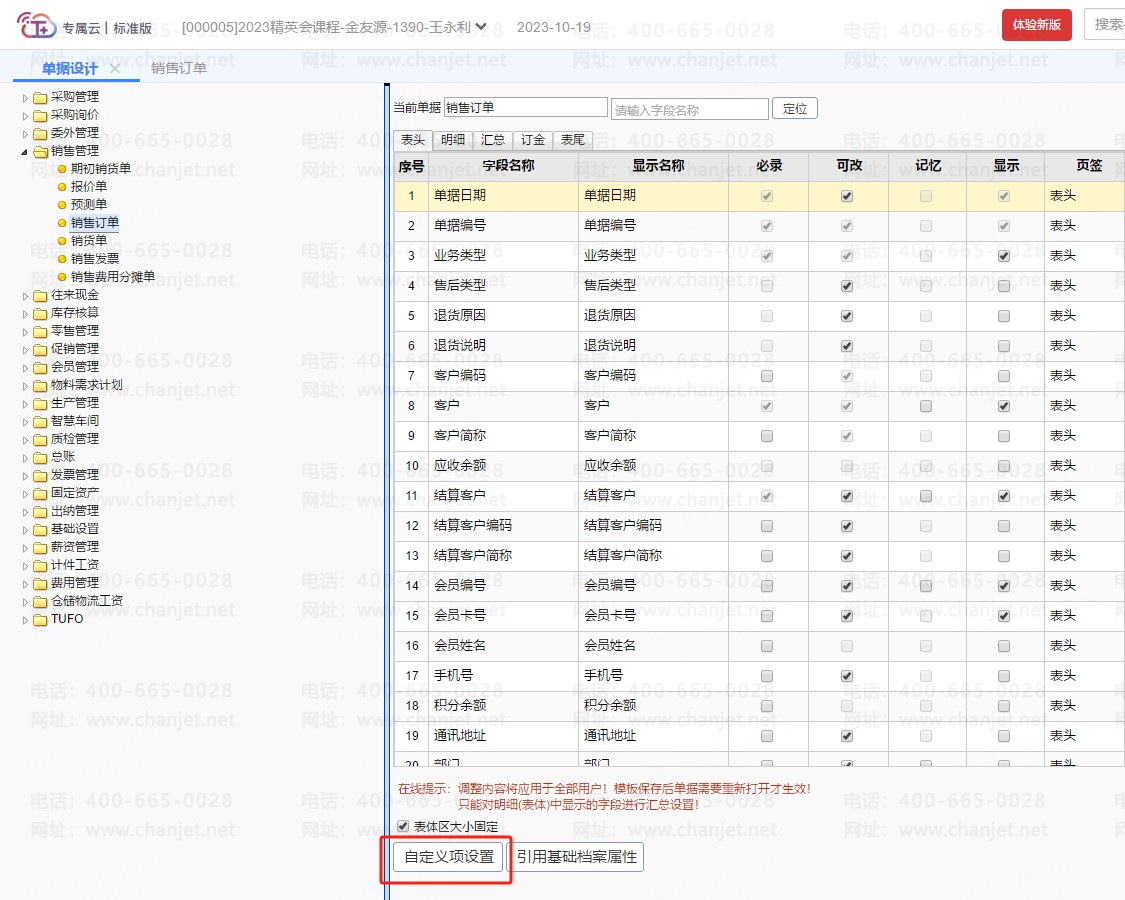Image resolution: width=1125 pixels, height=900 pixels.
Task: Toggle 显示 checkbox for 客户 row
Action: pos(1004,406)
